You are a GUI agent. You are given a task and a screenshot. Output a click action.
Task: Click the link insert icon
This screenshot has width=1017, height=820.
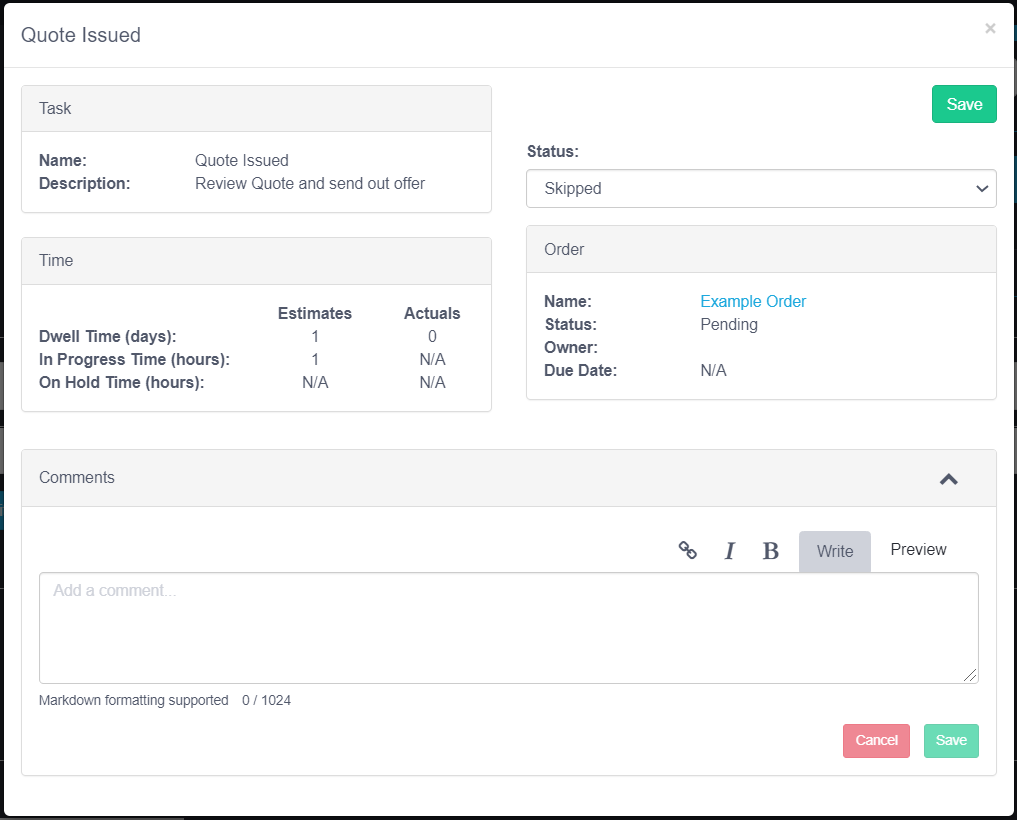(x=687, y=550)
